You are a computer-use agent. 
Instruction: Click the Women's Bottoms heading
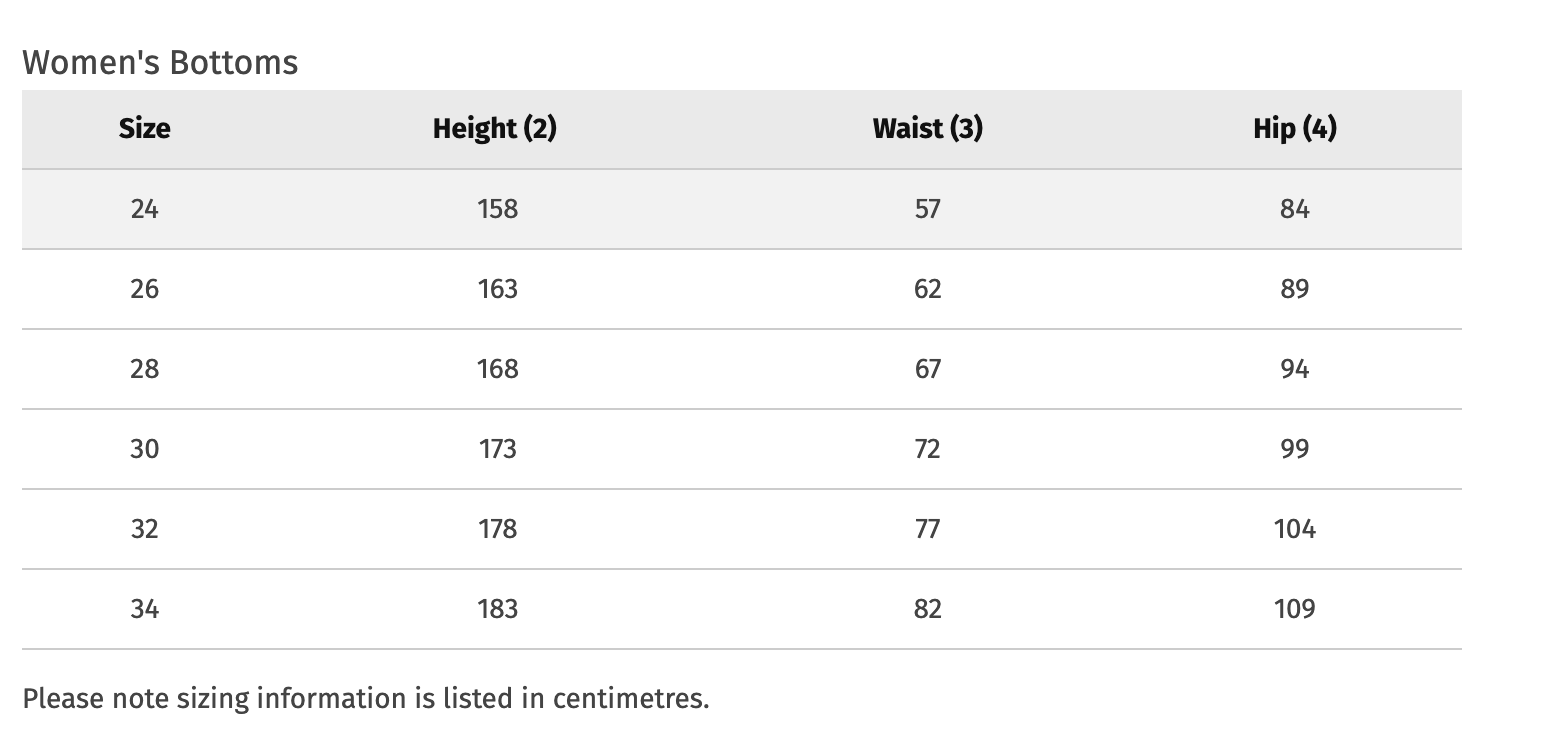[x=160, y=62]
